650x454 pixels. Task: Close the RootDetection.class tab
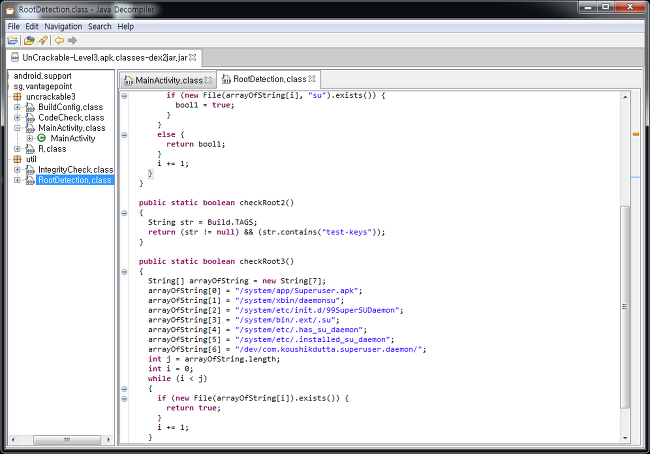coord(312,78)
